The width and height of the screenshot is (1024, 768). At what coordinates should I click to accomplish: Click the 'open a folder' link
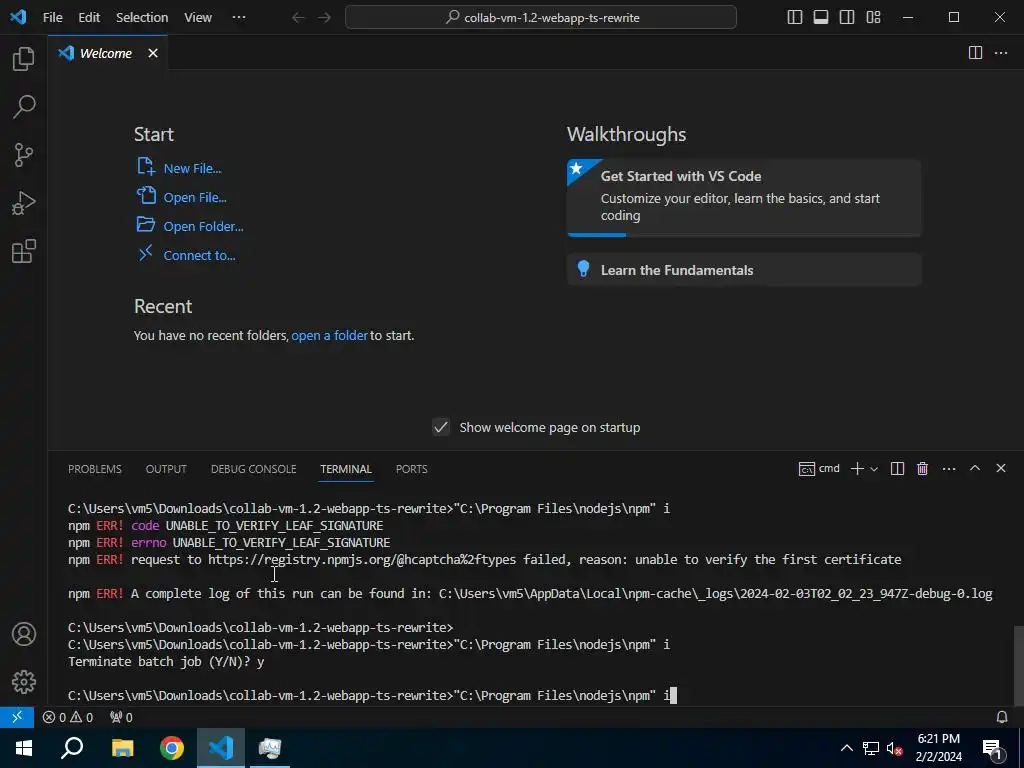330,336
